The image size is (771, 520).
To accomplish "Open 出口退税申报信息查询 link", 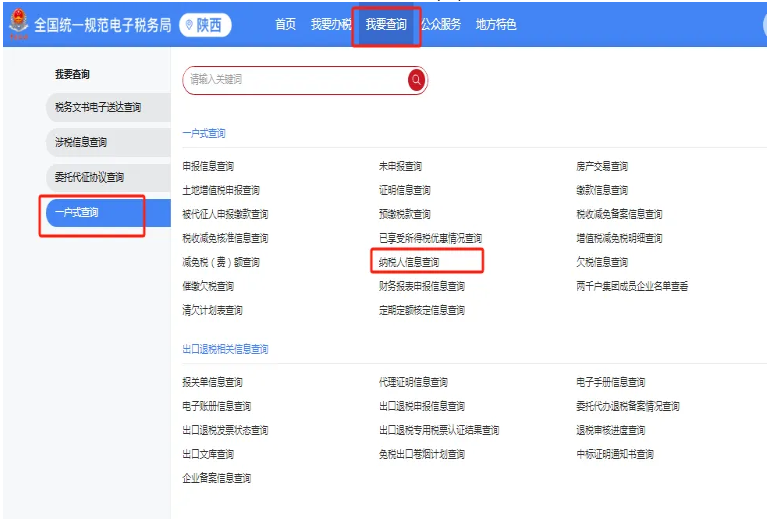I will tap(421, 406).
